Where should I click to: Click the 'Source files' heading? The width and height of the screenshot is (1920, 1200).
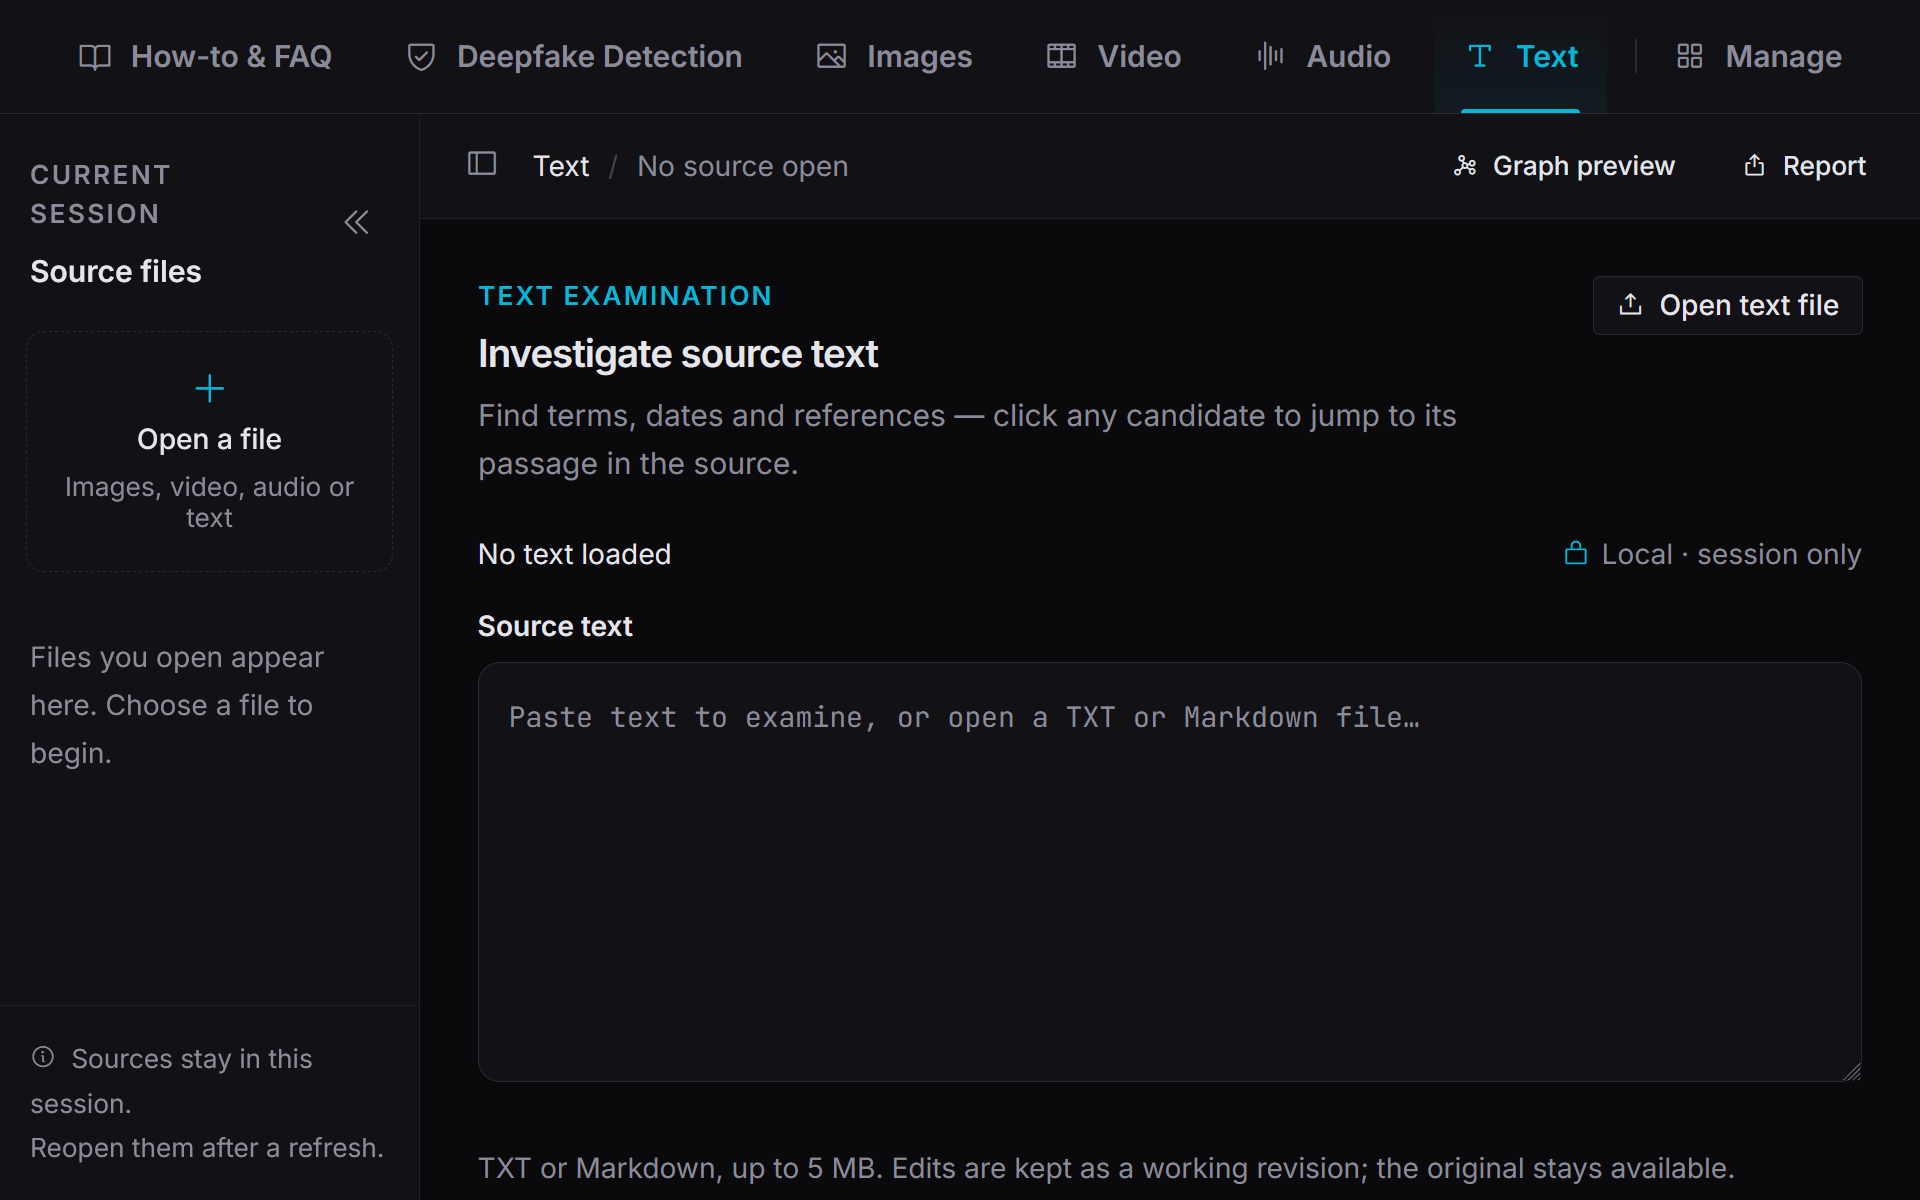point(116,272)
